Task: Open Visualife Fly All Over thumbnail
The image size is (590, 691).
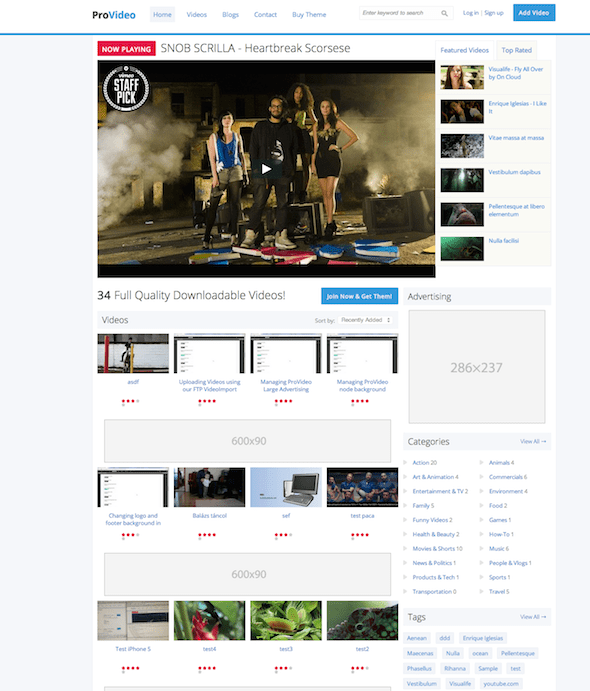Action: [462, 77]
